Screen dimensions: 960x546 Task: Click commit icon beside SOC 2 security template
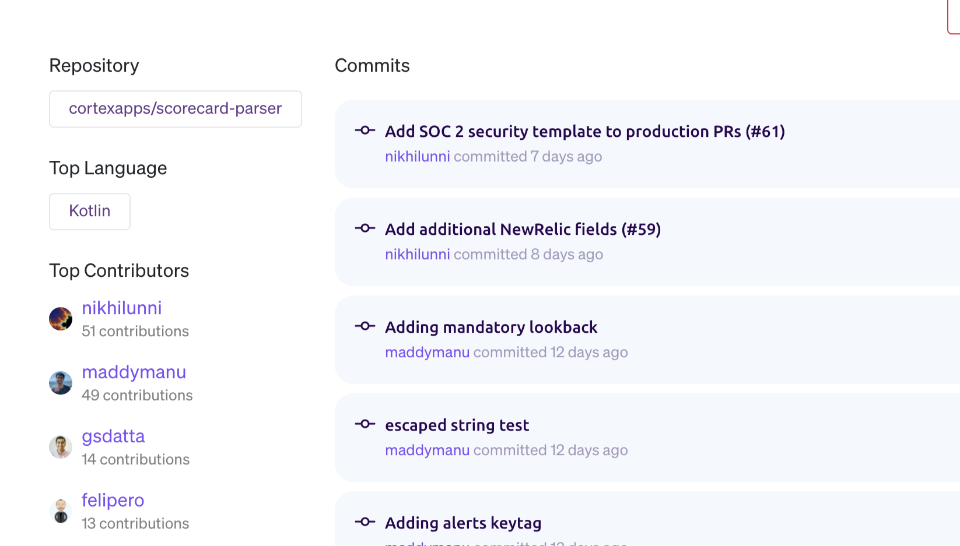[x=365, y=130]
